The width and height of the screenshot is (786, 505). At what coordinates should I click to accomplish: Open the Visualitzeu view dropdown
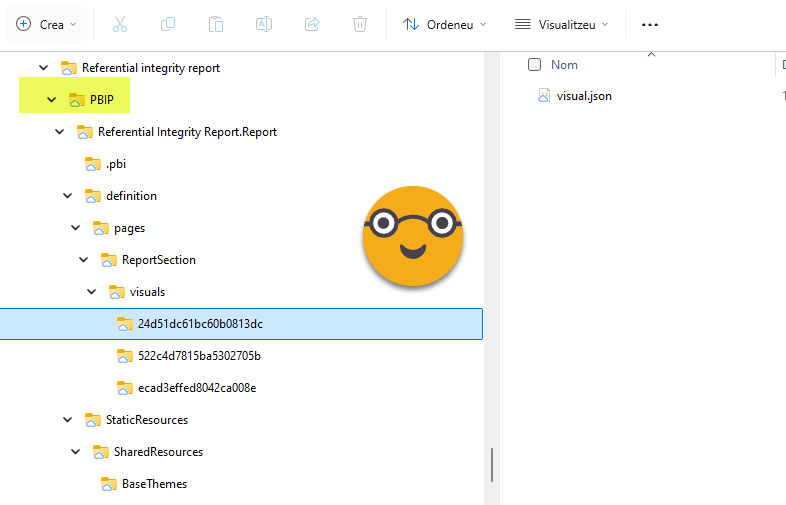pyautogui.click(x=561, y=24)
